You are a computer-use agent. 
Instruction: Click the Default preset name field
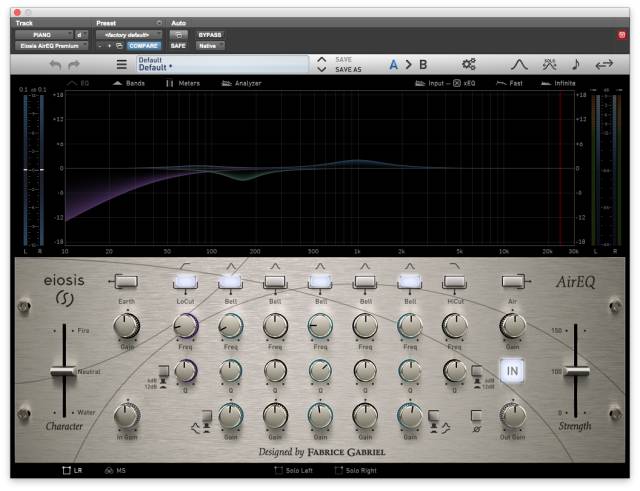click(x=222, y=64)
